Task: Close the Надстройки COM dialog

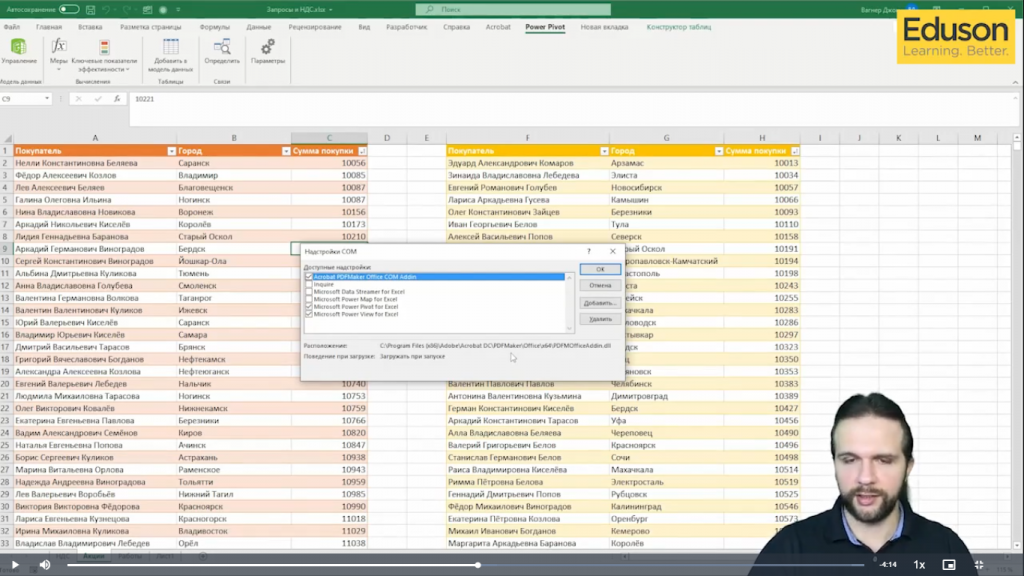Action: tap(613, 251)
